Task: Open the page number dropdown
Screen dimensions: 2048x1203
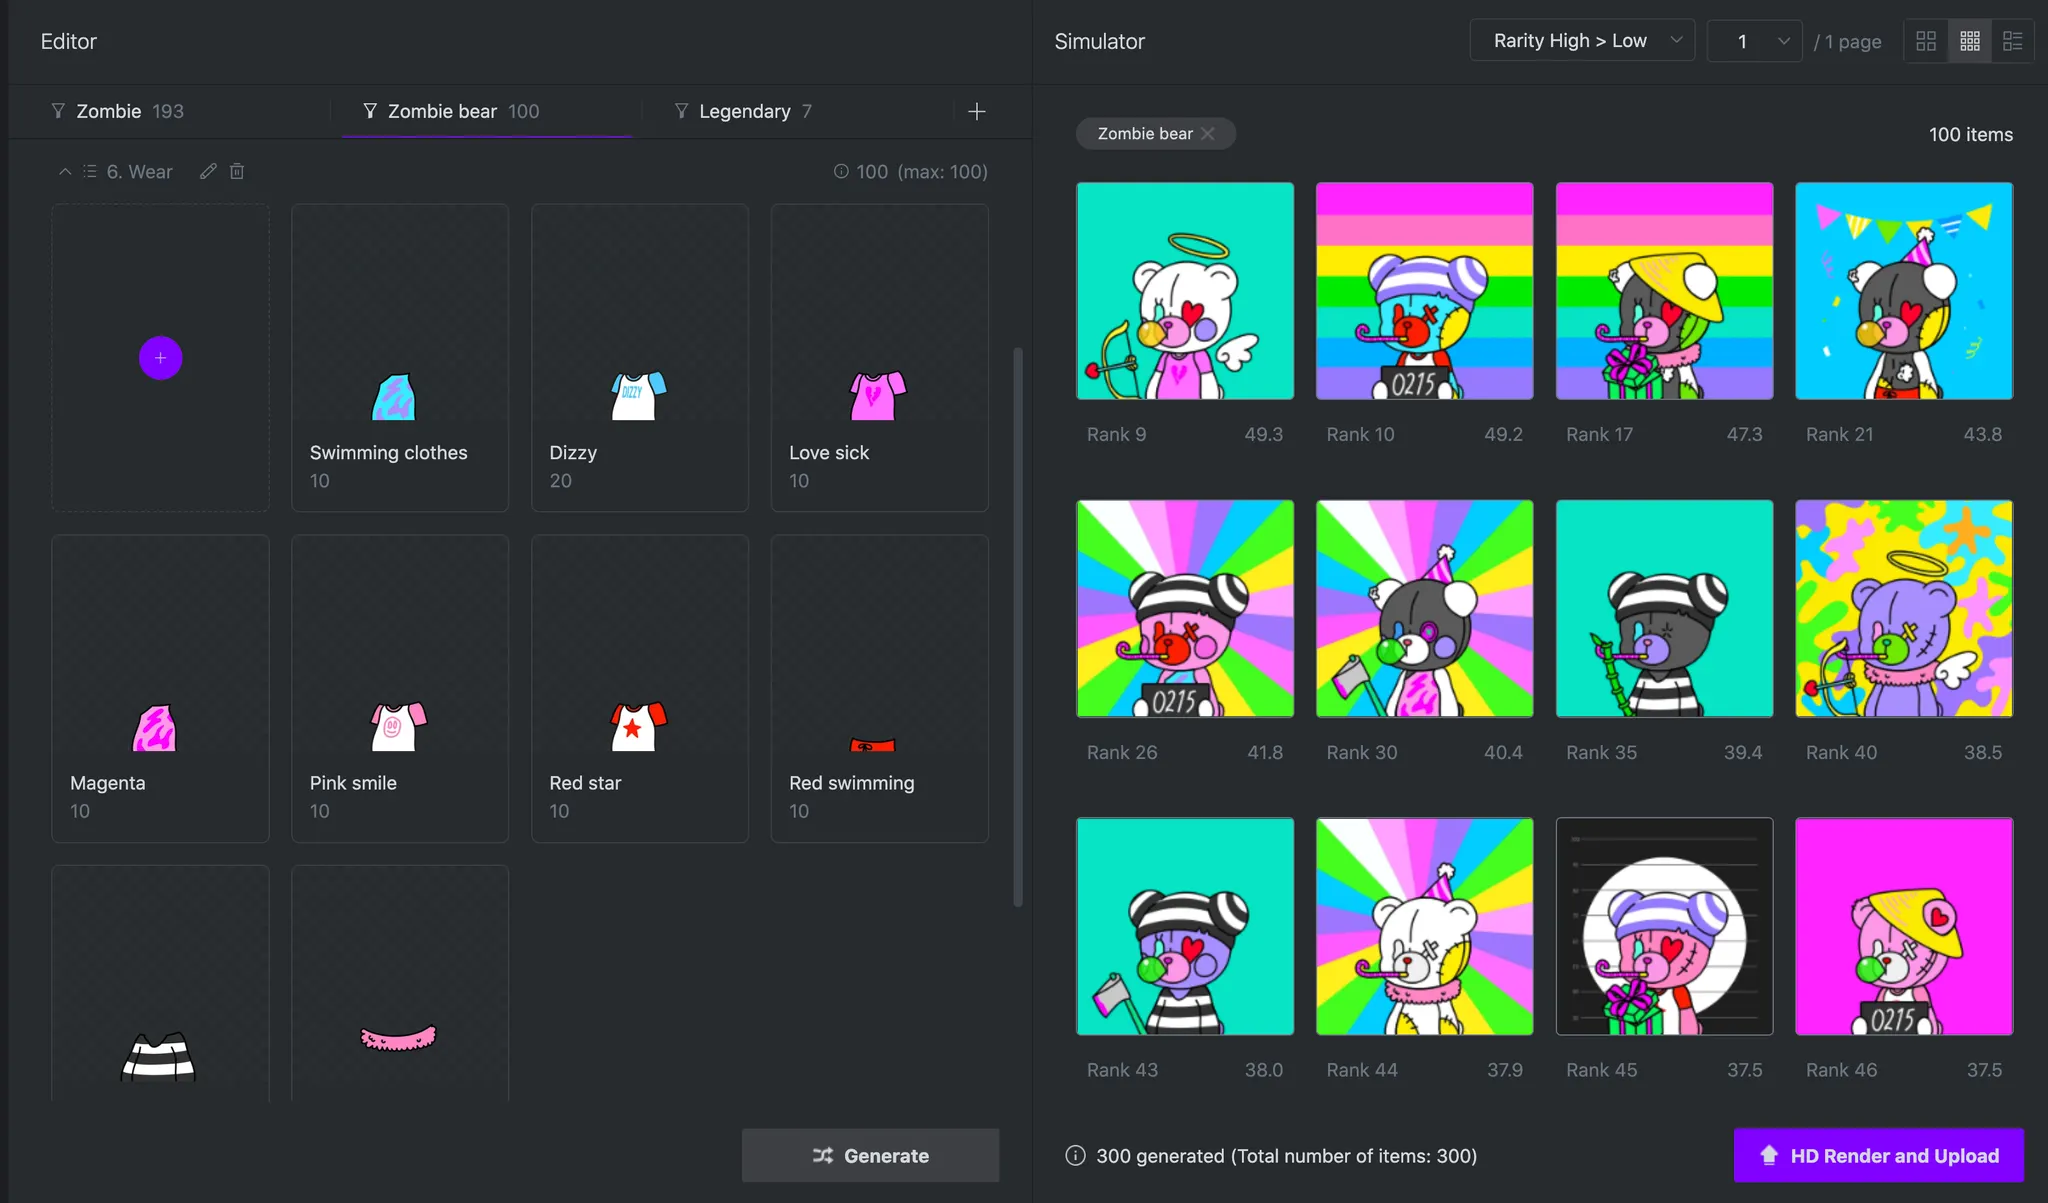Action: pos(1754,41)
